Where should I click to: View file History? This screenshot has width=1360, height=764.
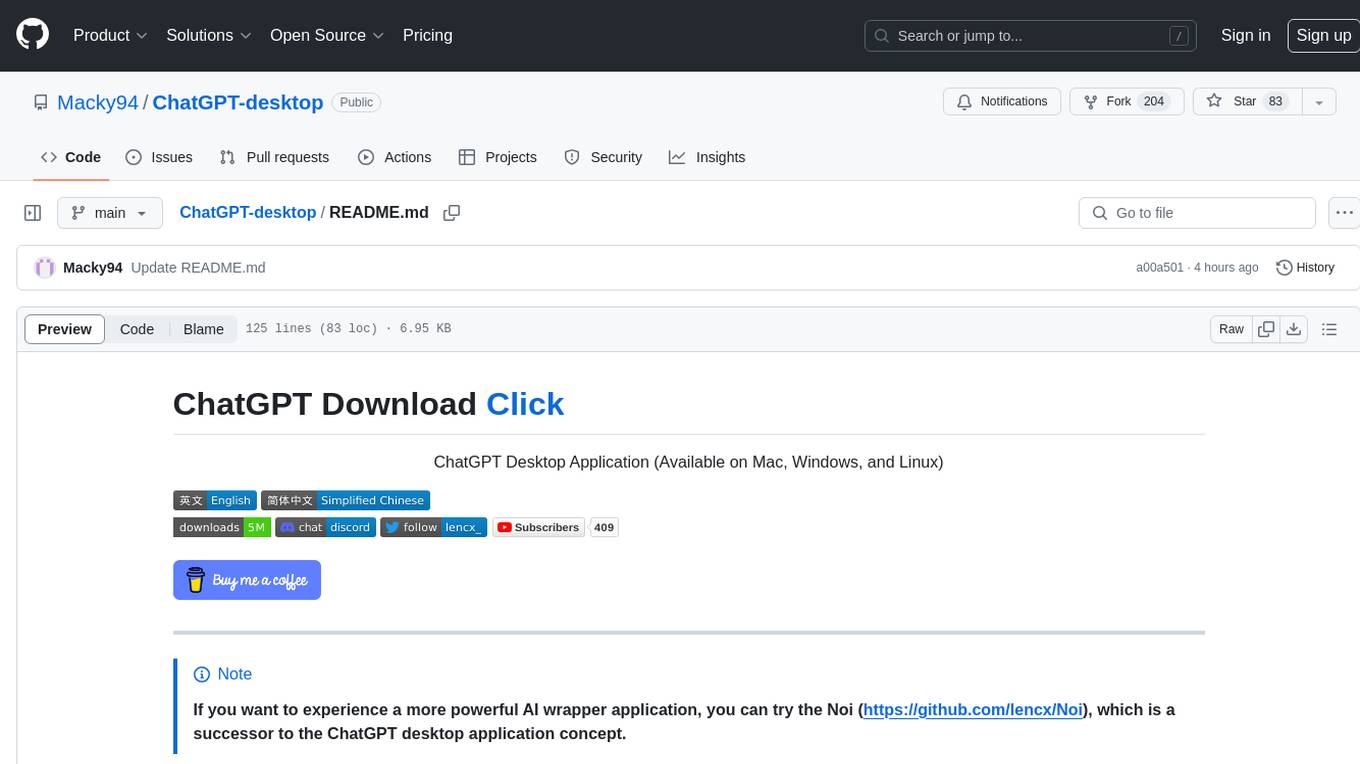pos(1305,267)
